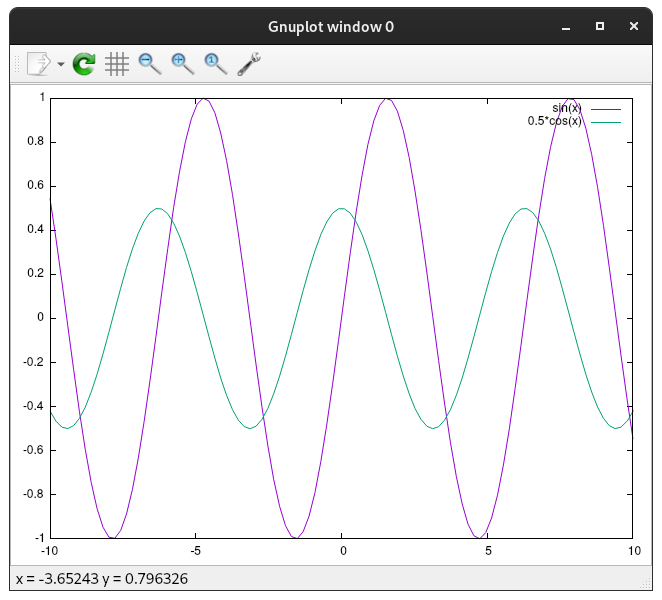Click the zoom out magnifier icon
This screenshot has height=600, width=662.
tap(150, 64)
